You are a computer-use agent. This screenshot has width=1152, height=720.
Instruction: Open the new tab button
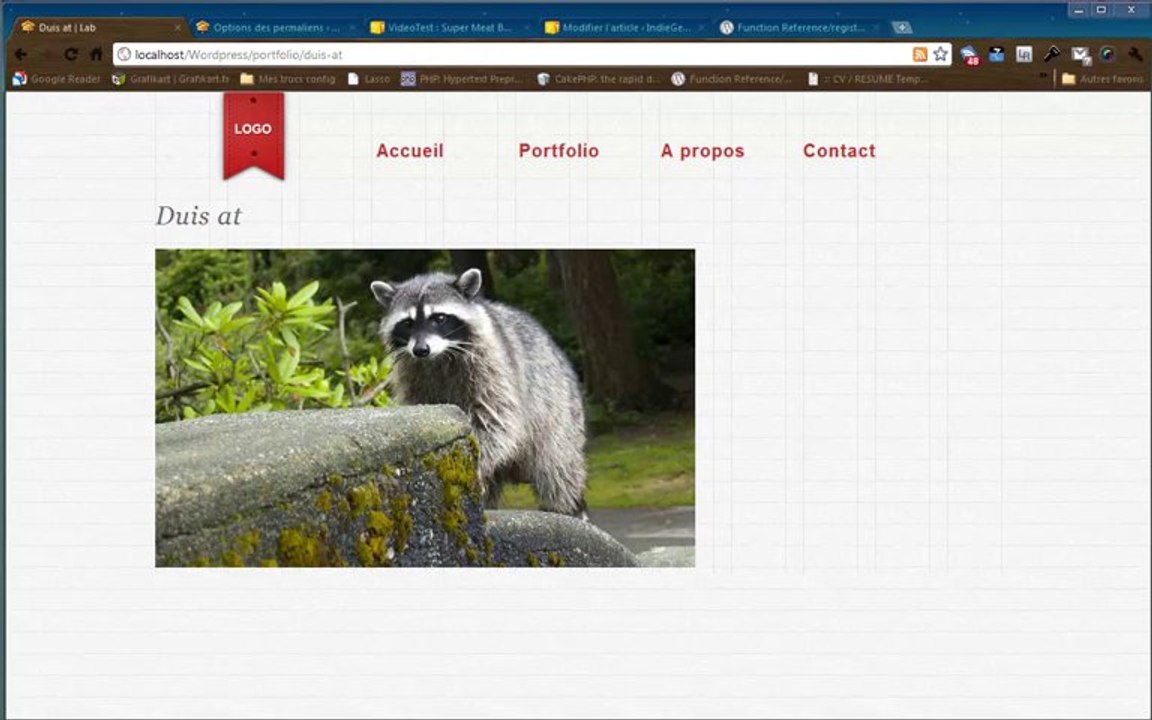pos(901,28)
